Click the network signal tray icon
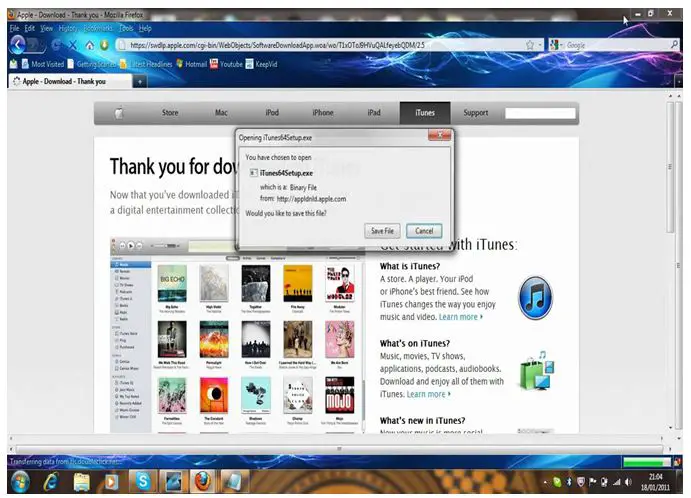 click(x=617, y=483)
